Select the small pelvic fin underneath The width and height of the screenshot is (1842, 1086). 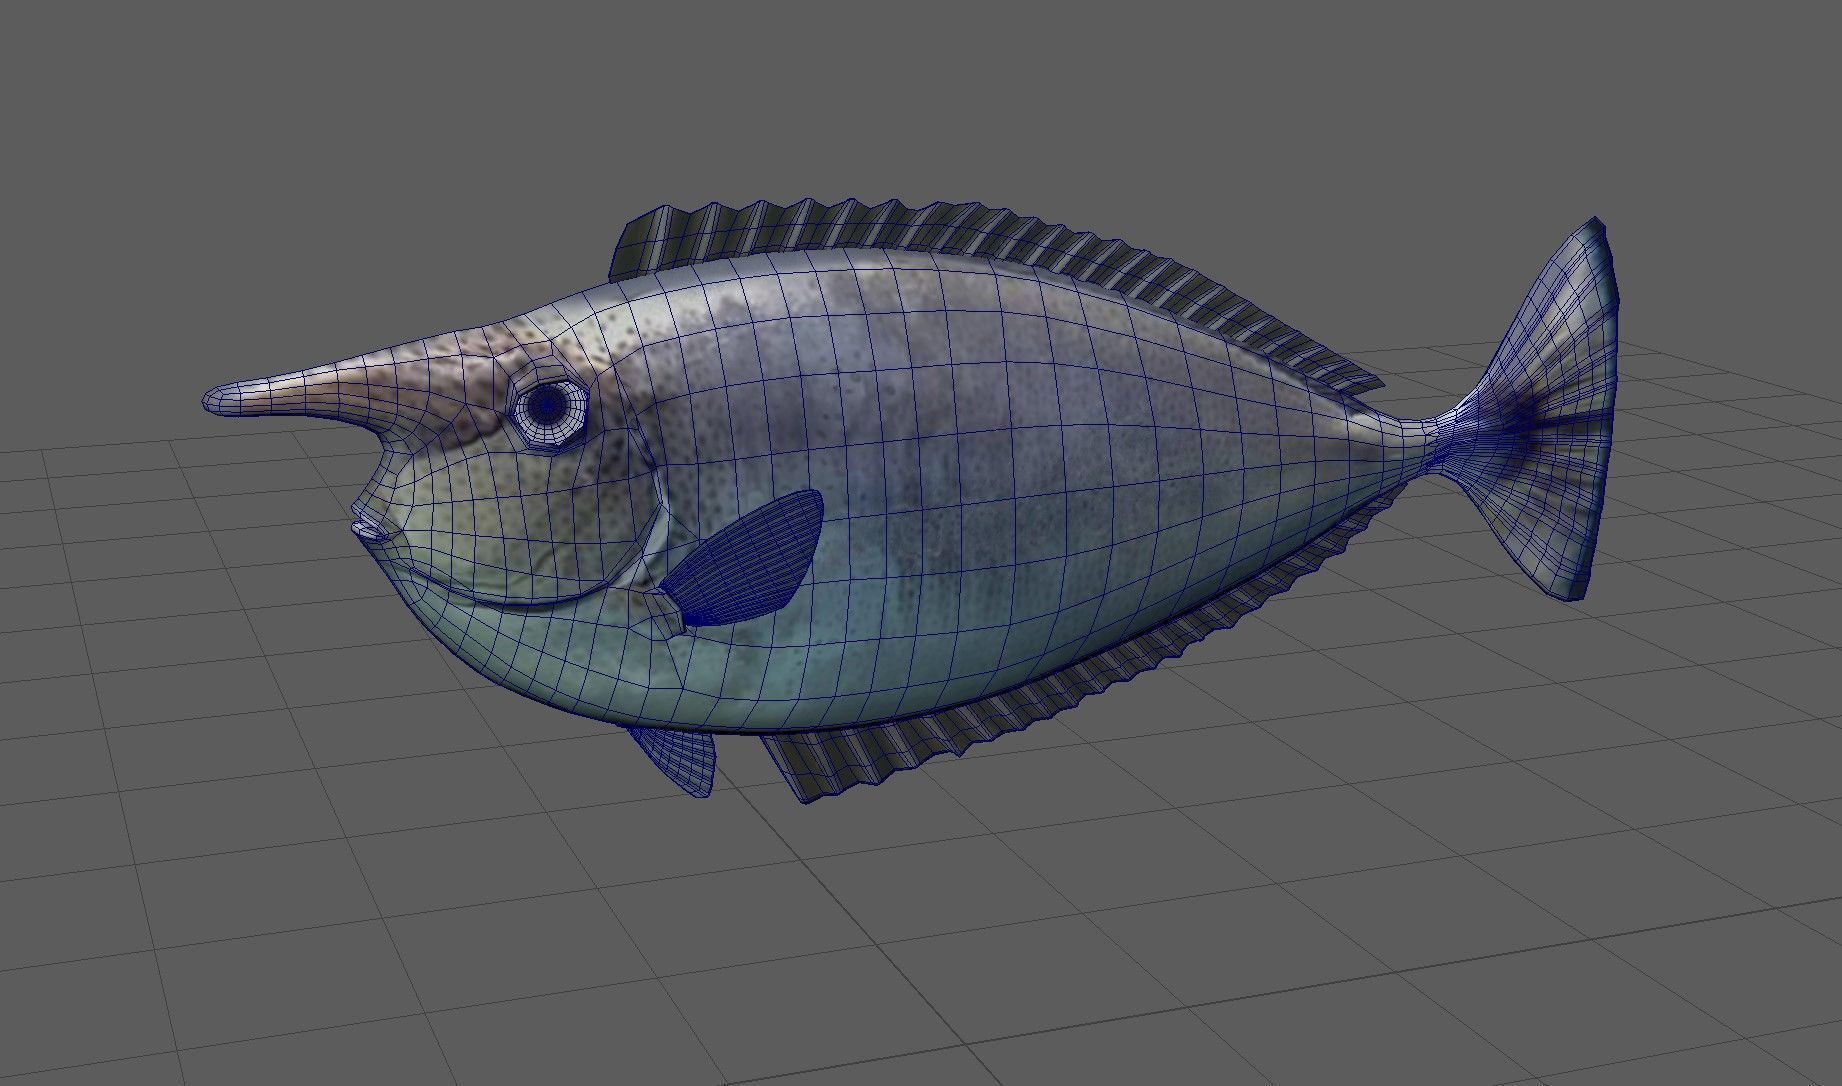click(676, 760)
